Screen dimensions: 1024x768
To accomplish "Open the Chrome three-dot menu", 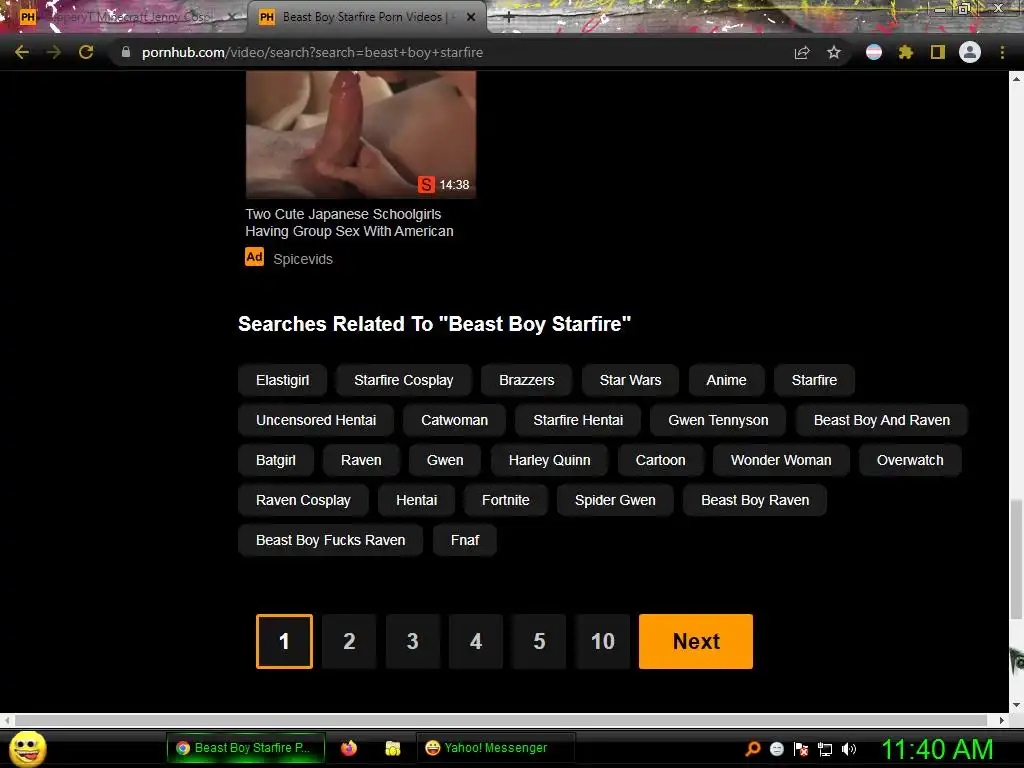I will (x=1002, y=52).
